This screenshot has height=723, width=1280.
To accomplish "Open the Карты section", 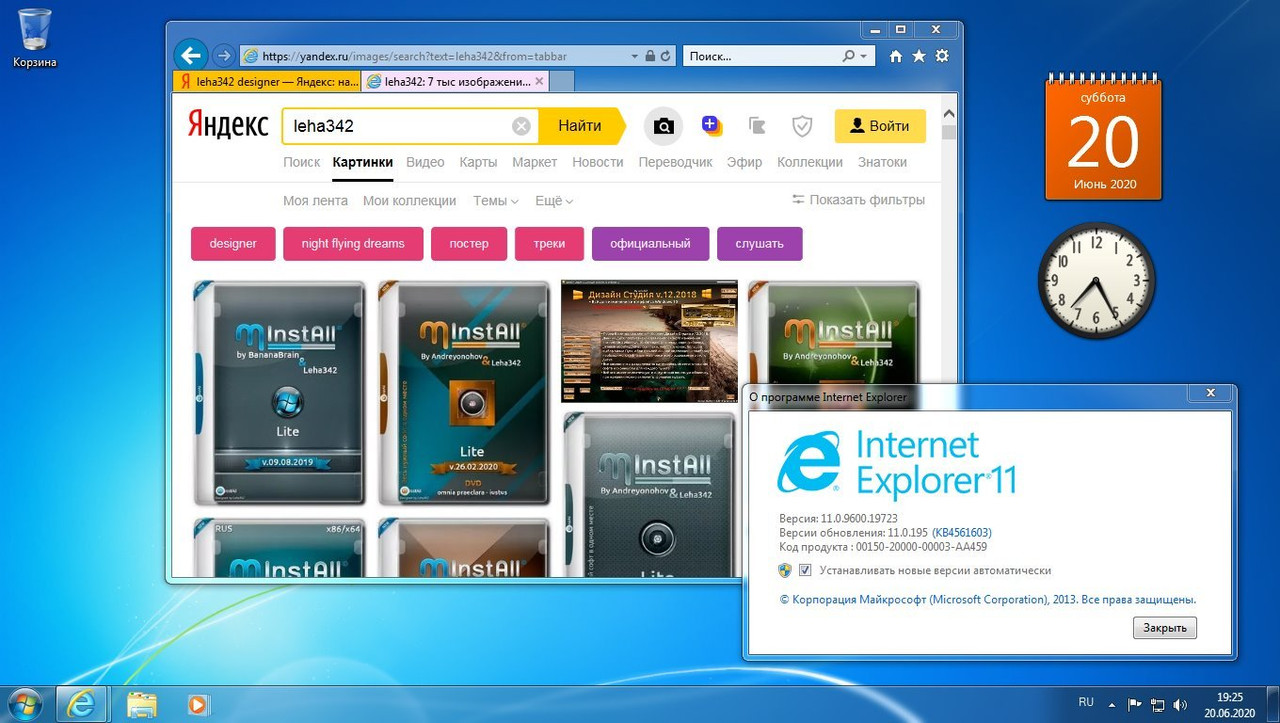I will click(x=478, y=162).
